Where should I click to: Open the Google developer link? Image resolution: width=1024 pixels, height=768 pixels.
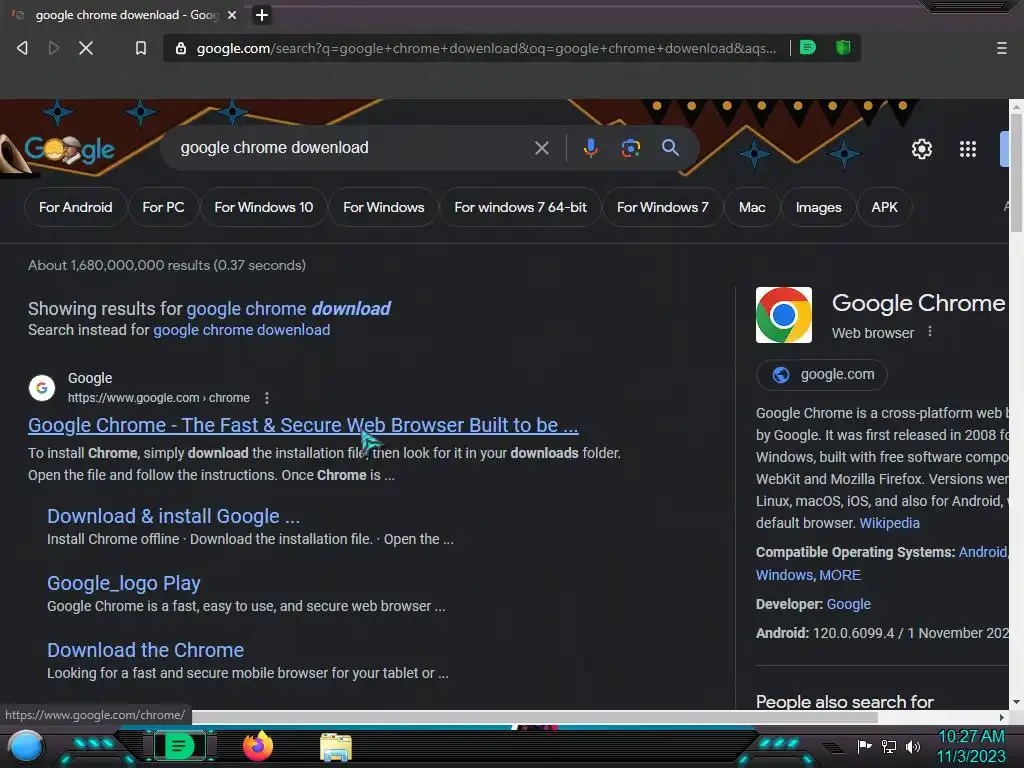tap(848, 604)
